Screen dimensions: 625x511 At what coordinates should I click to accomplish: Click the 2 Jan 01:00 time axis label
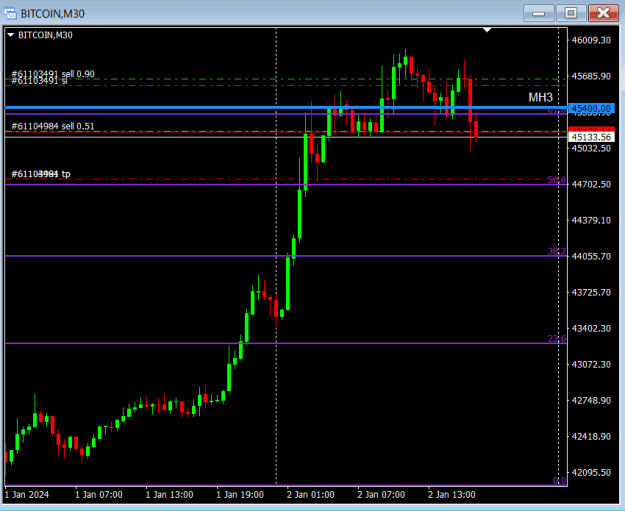point(311,495)
